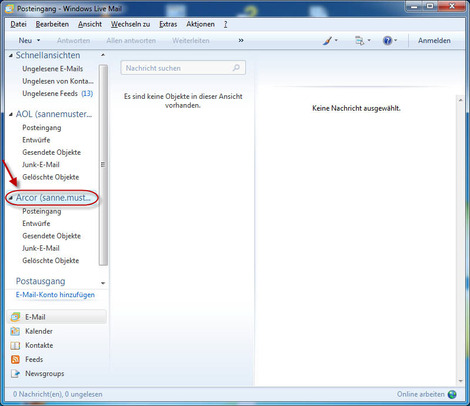Open the Neu dropdown arrow
This screenshot has height=406, width=470.
[38, 41]
